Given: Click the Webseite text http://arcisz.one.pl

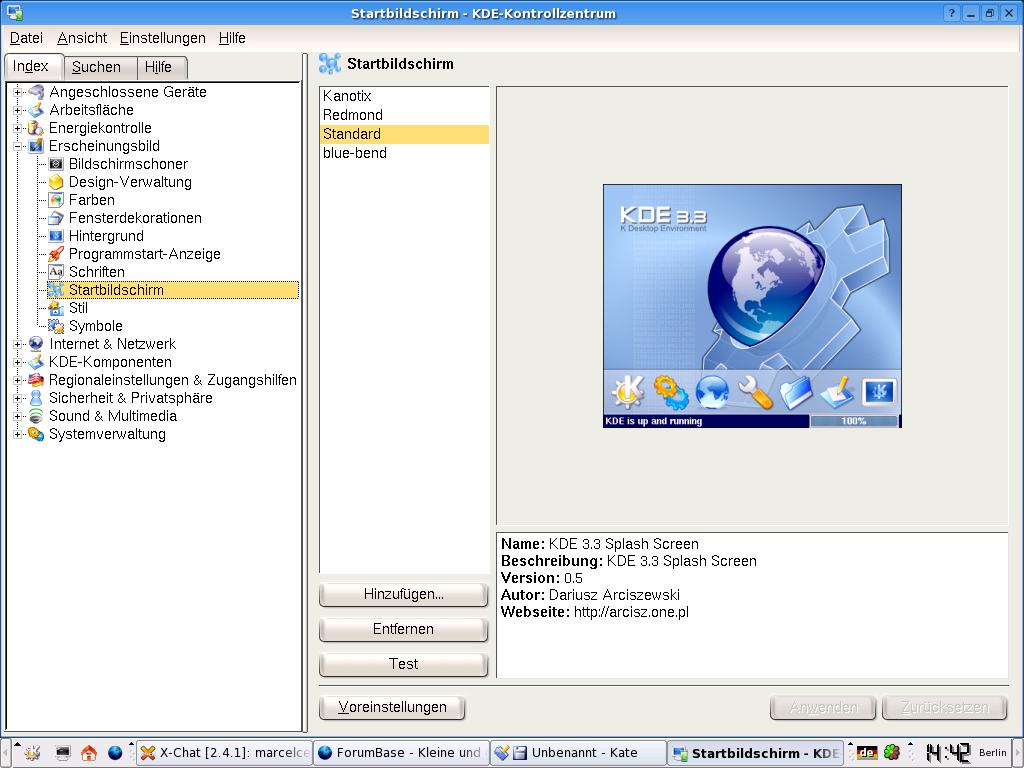Looking at the screenshot, I should point(631,612).
